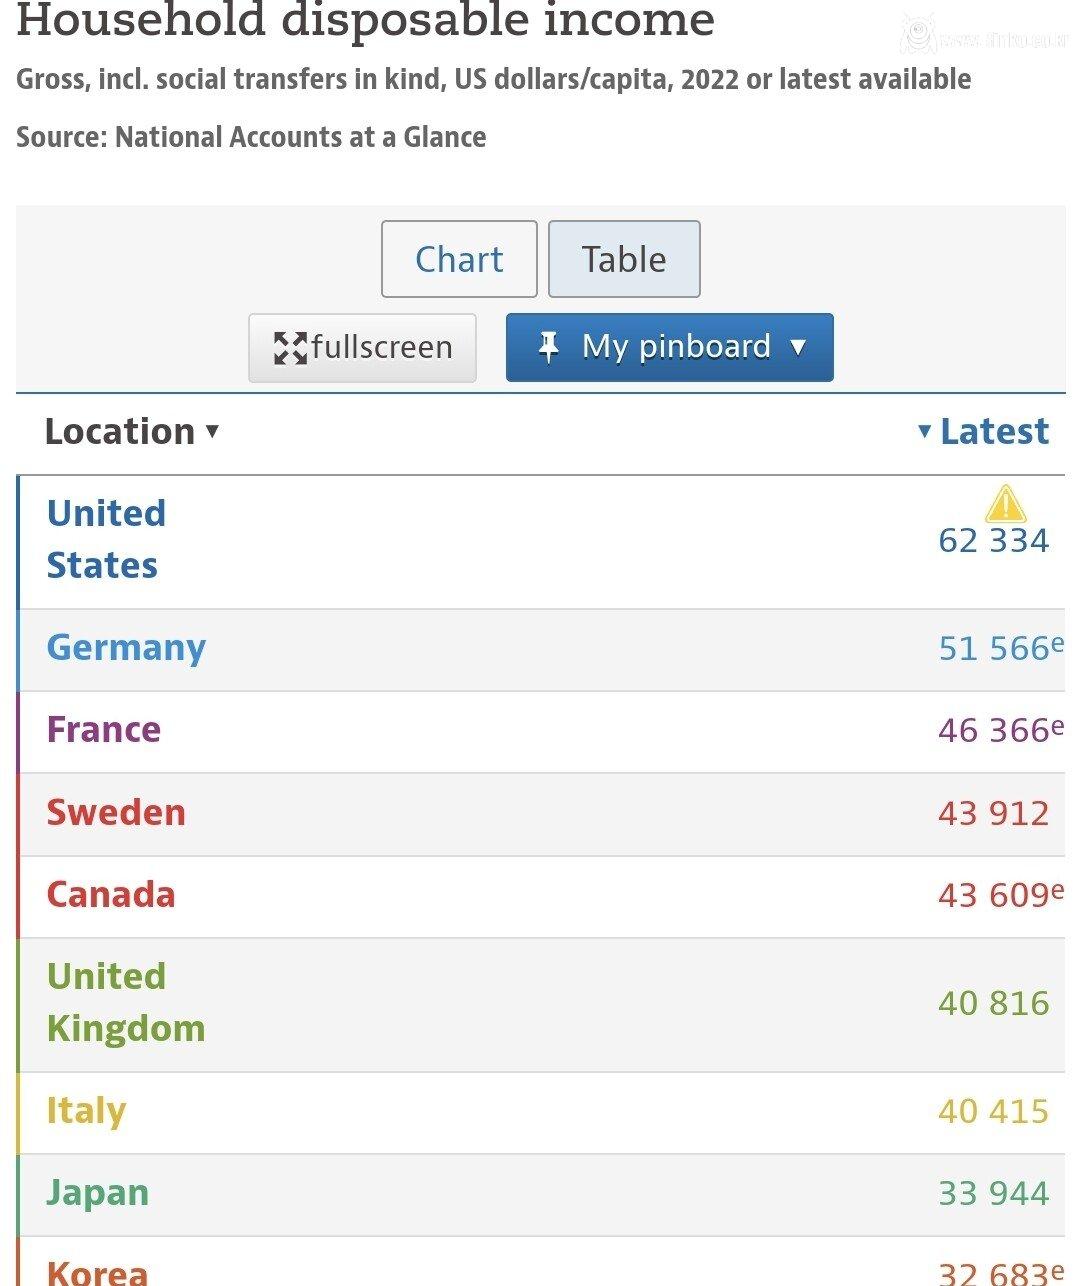Open the Japan row entry

(x=97, y=1193)
